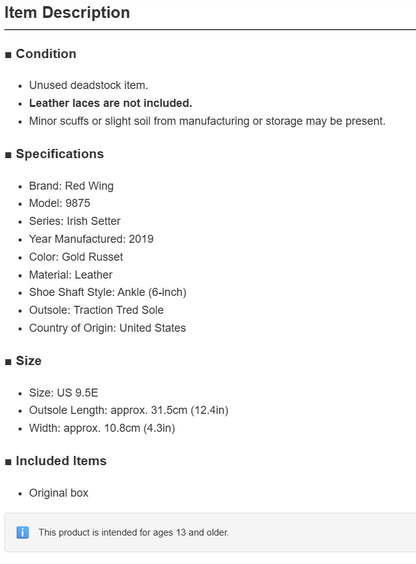Click the Included Items section heading

point(61,461)
